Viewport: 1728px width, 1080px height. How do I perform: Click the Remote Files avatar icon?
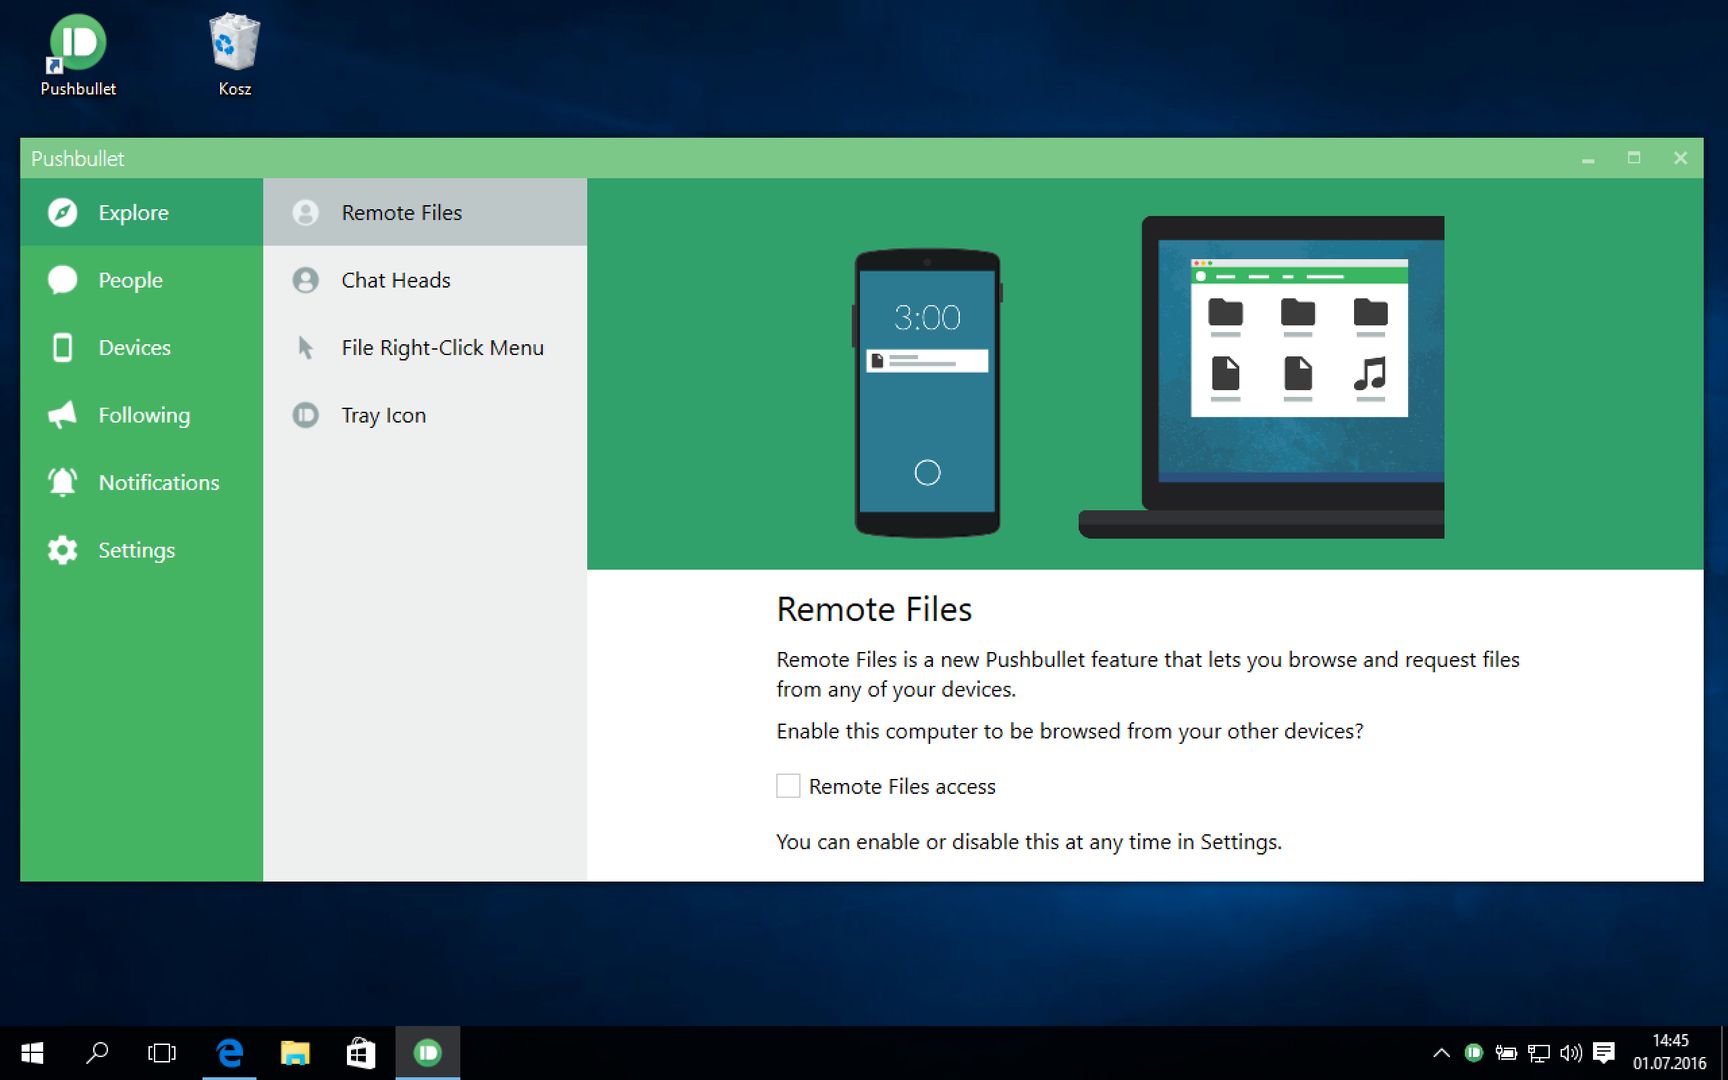point(305,212)
